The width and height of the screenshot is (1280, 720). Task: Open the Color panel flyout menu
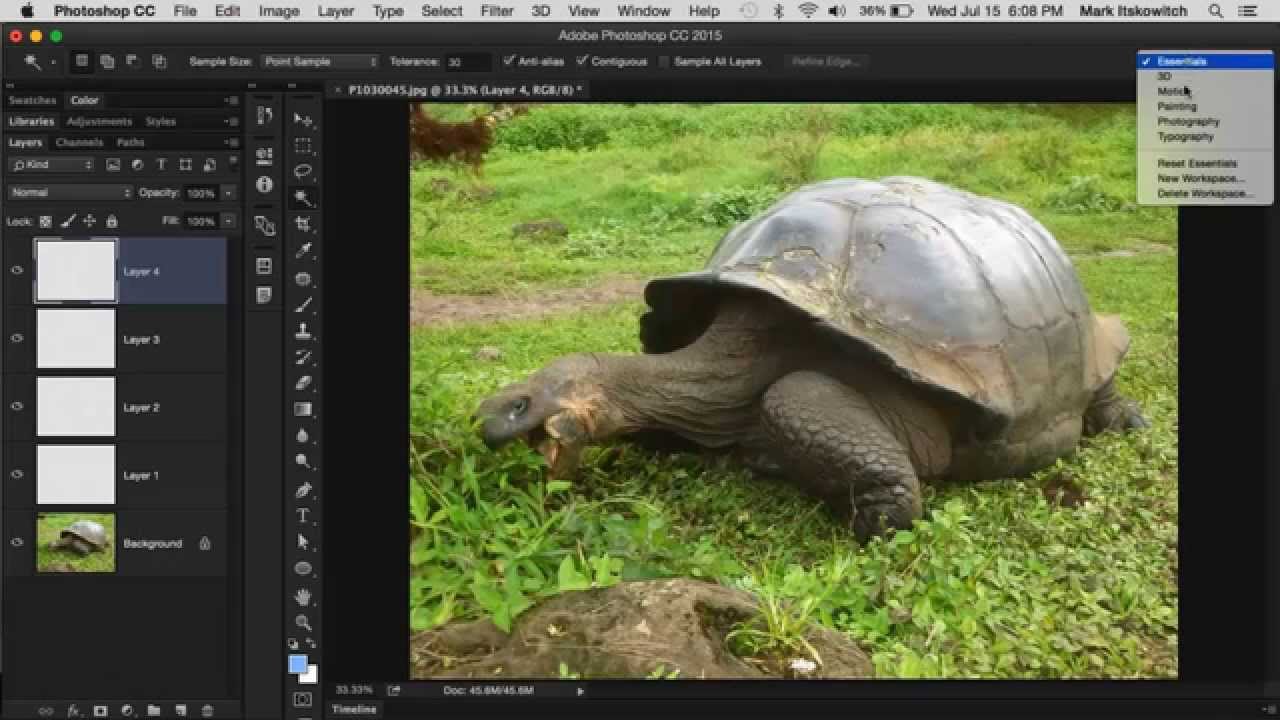(x=232, y=100)
